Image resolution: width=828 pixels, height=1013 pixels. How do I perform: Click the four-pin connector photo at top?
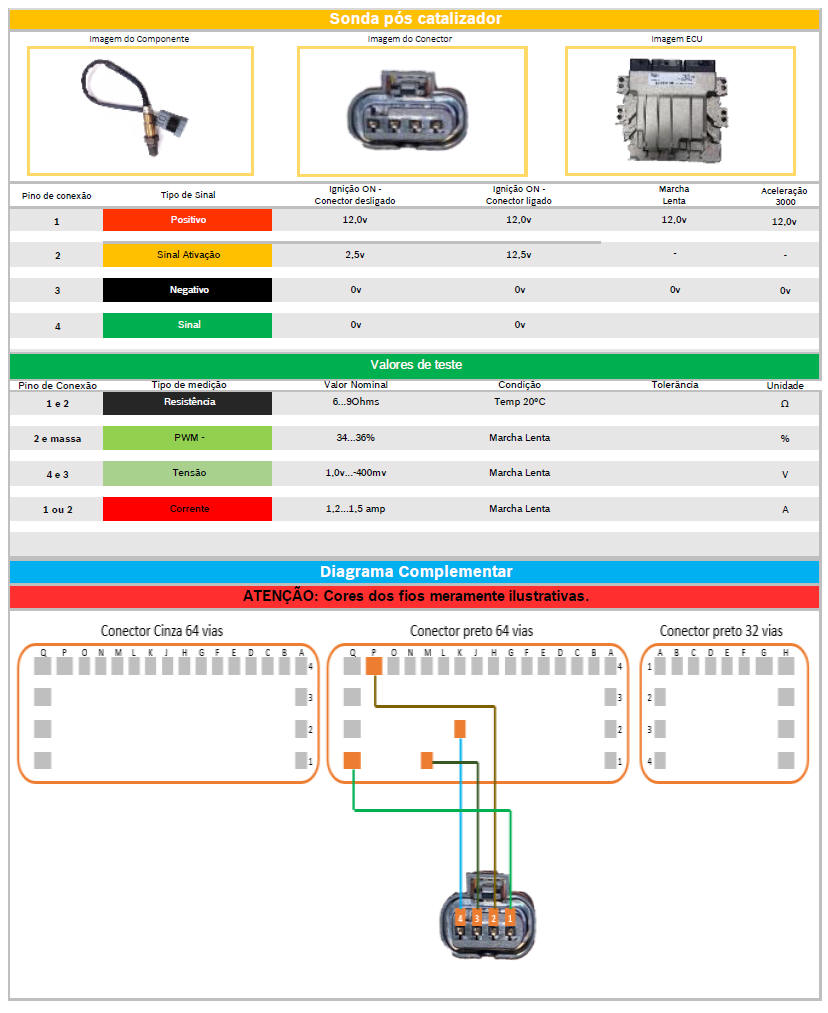412,110
